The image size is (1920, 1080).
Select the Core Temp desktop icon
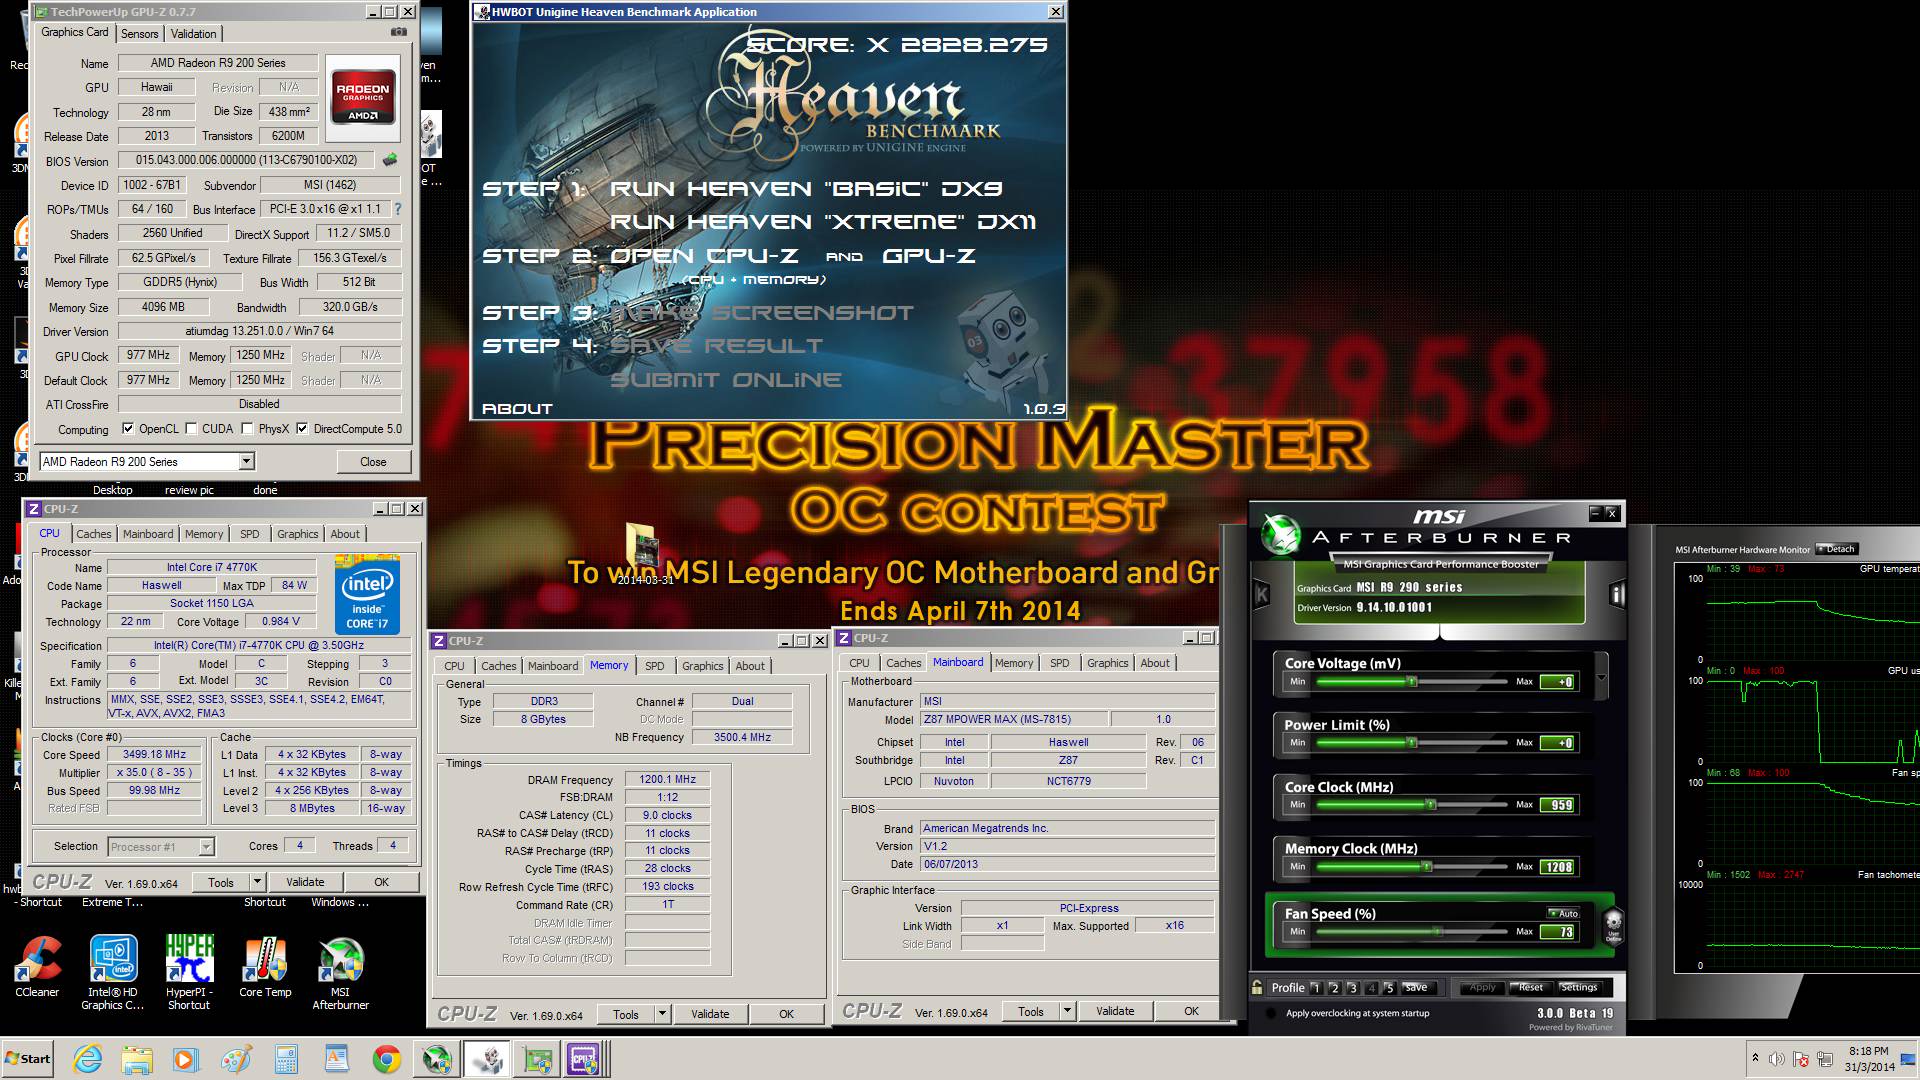(x=265, y=968)
